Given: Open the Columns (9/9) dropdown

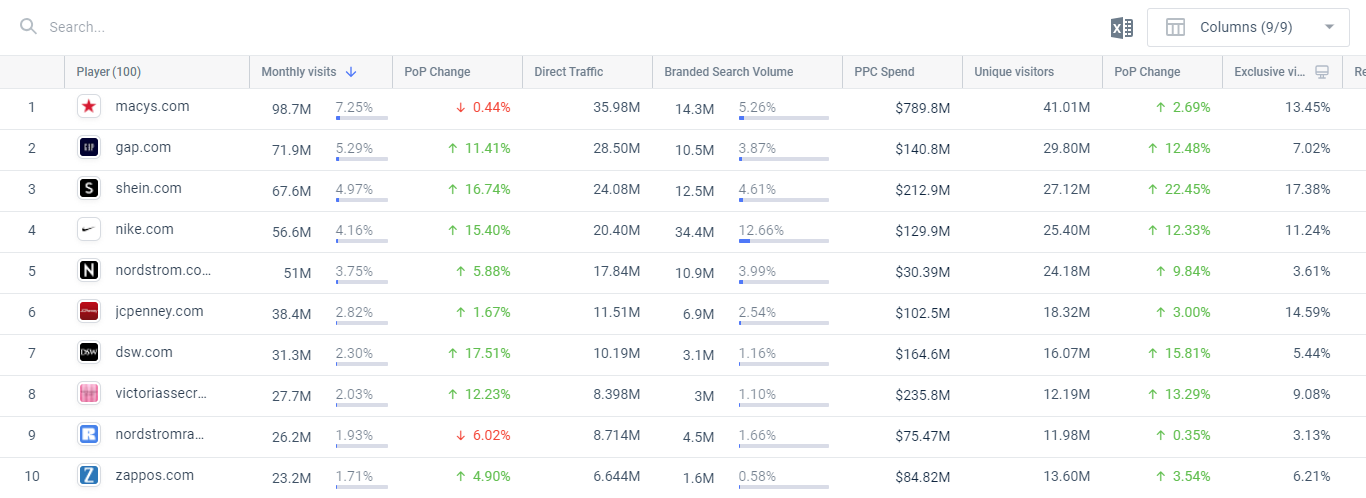Looking at the screenshot, I should [x=1248, y=27].
